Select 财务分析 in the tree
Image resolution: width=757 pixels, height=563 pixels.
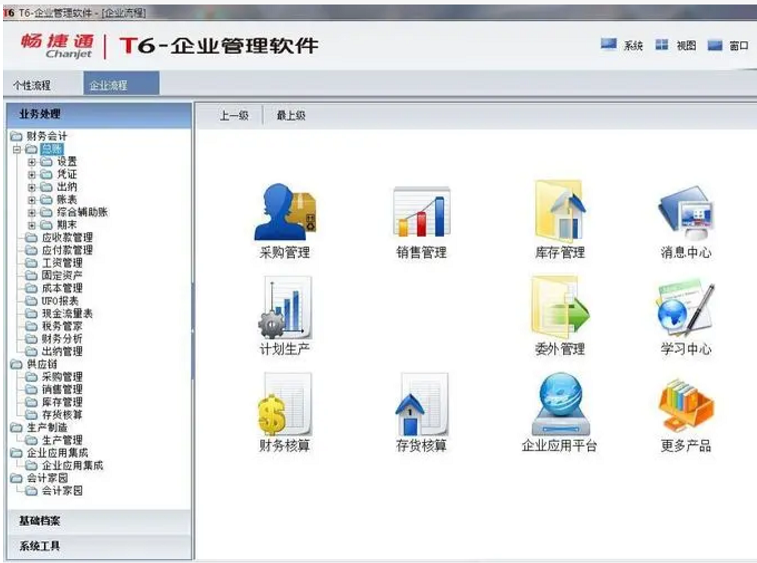coord(62,338)
